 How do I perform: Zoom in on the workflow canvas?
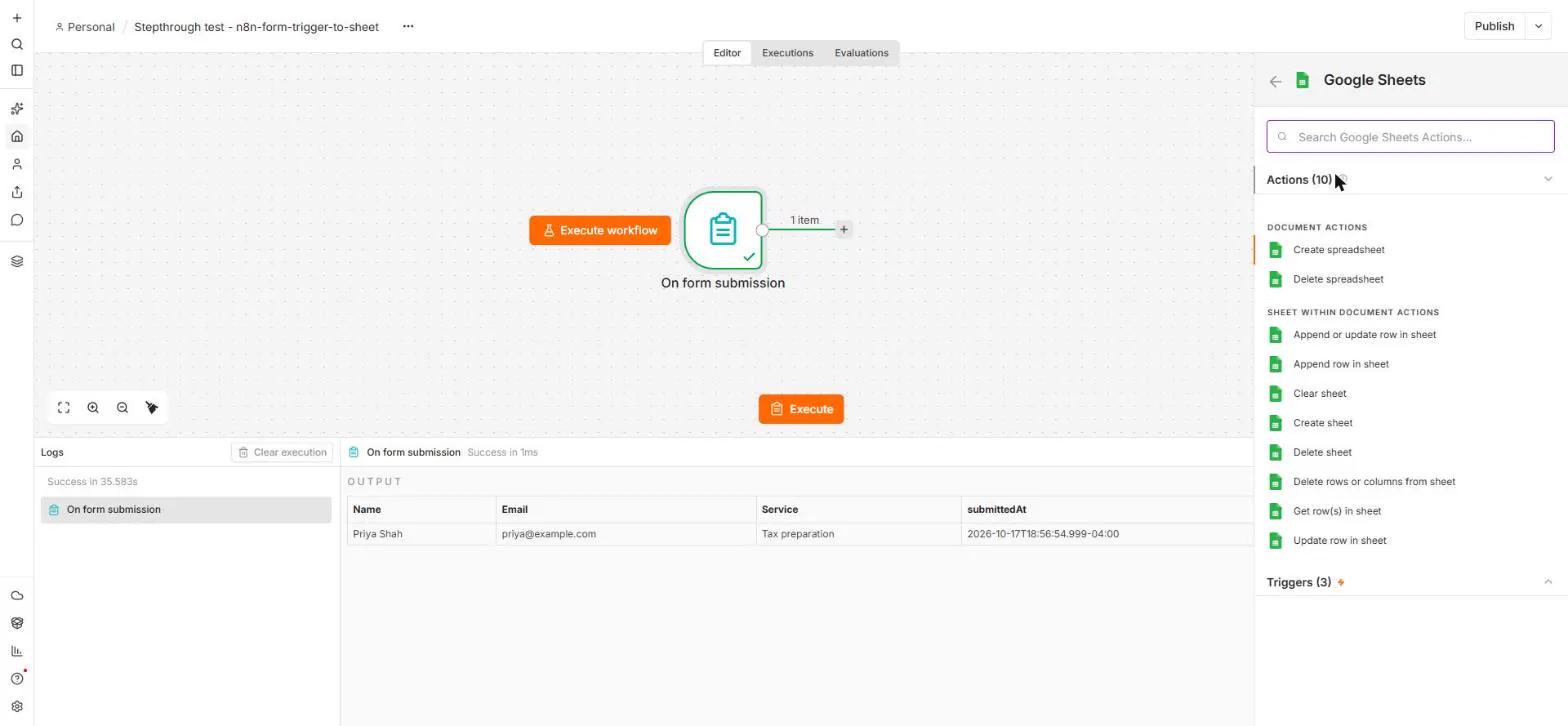(x=93, y=408)
